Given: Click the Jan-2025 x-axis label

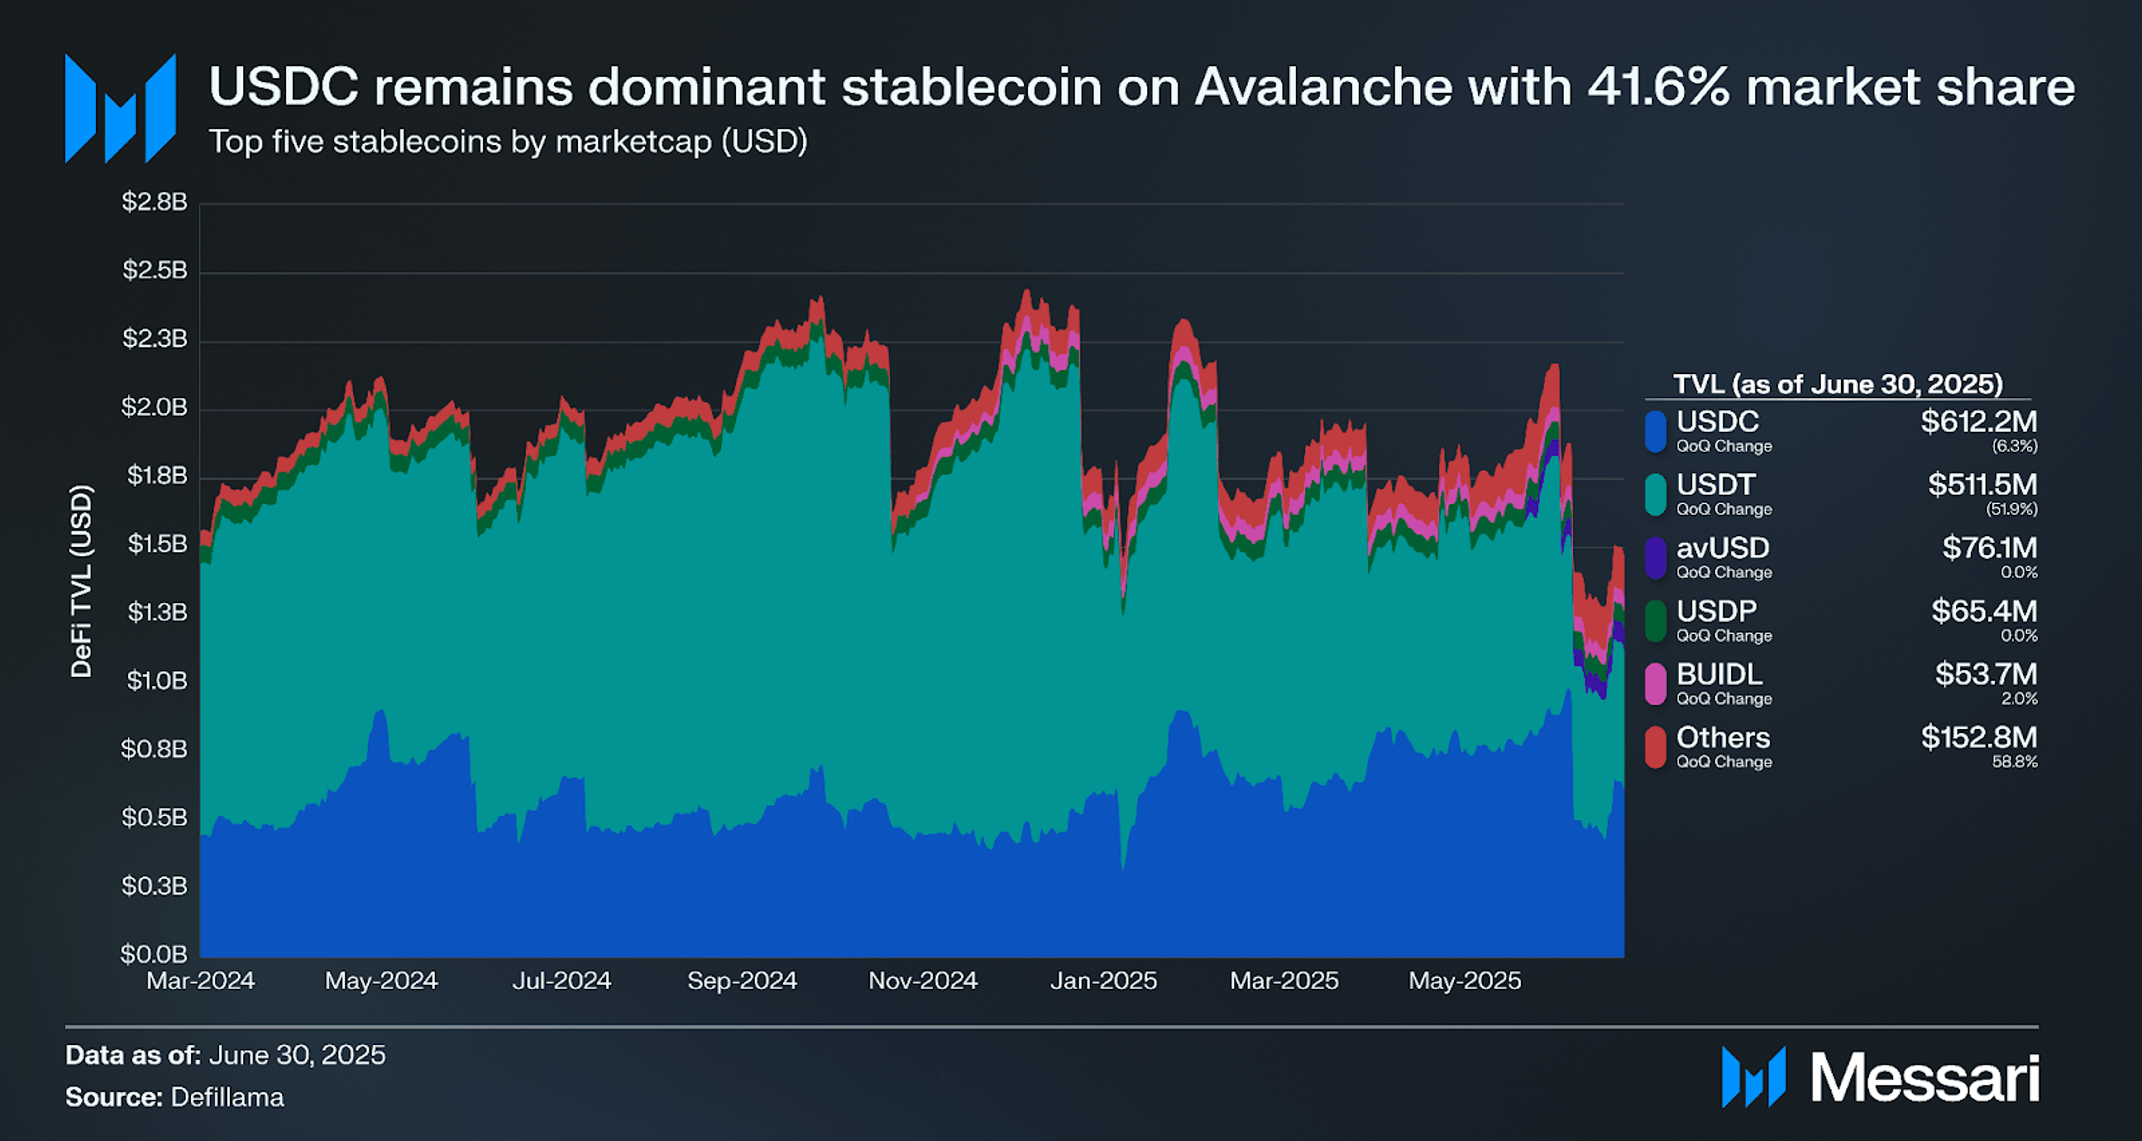Looking at the screenshot, I should click(1103, 981).
